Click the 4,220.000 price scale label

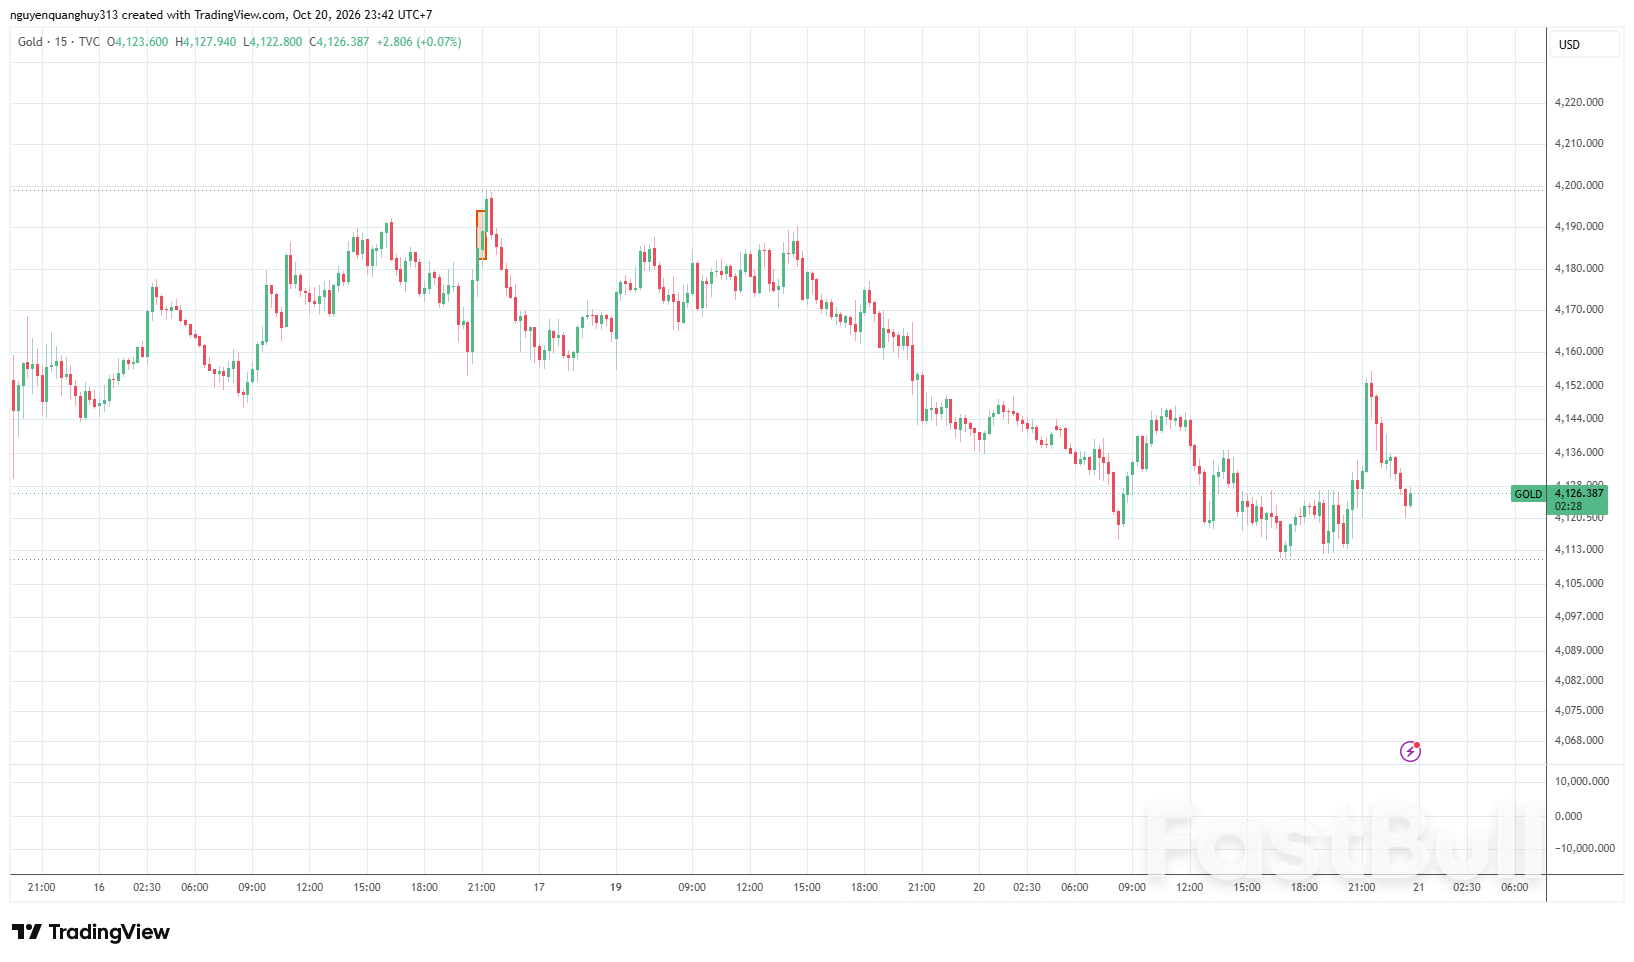(1579, 102)
